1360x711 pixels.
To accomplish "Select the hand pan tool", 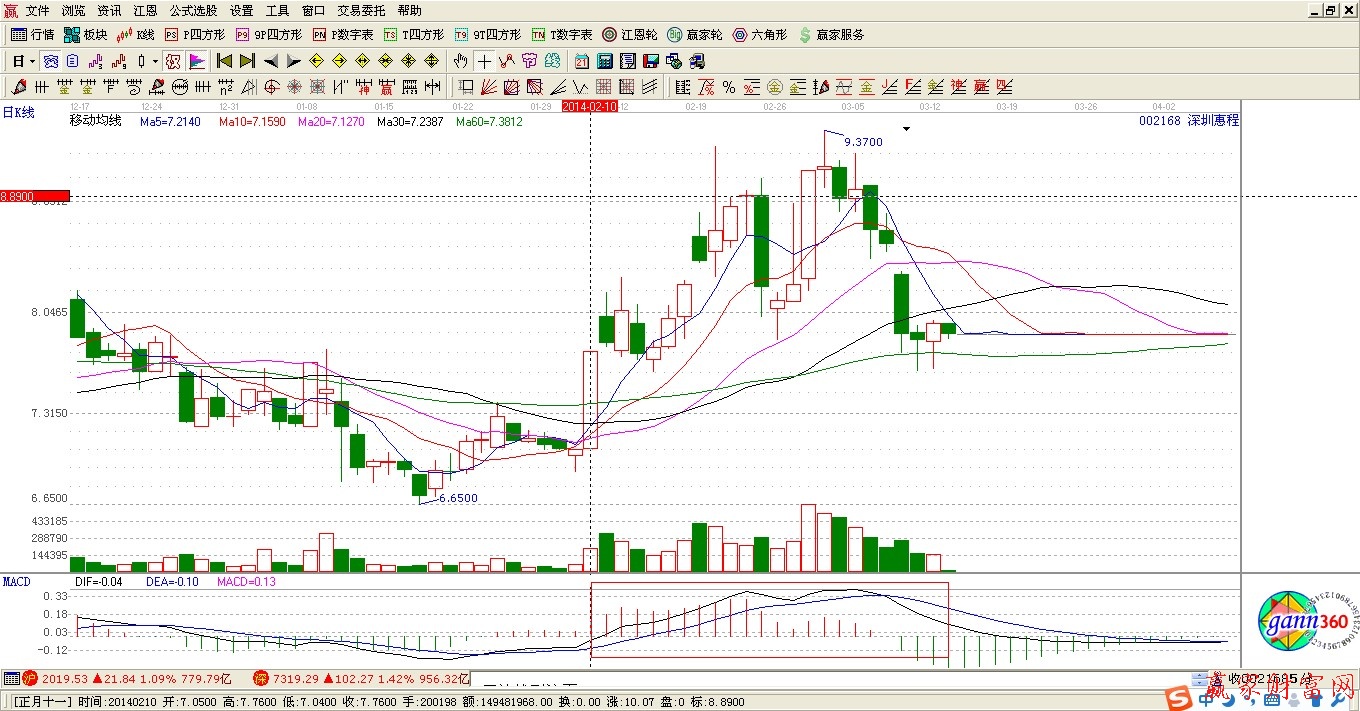I will click(460, 61).
